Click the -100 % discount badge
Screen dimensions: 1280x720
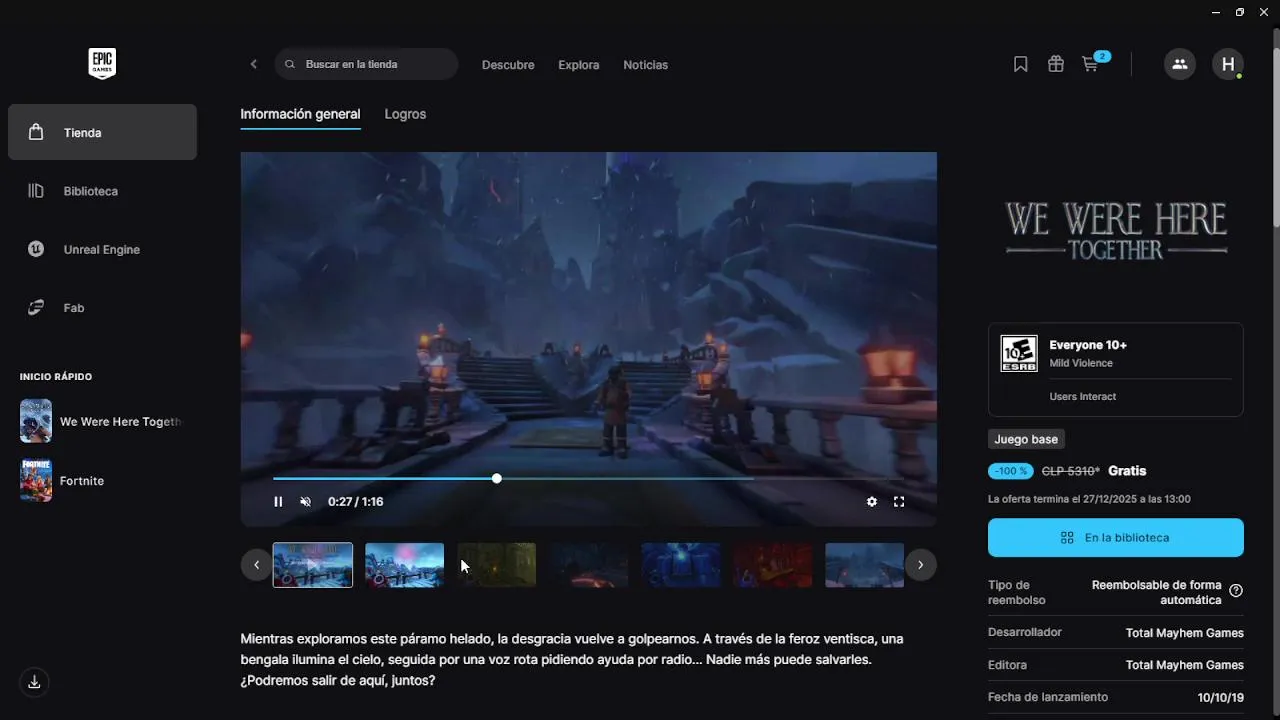1011,471
